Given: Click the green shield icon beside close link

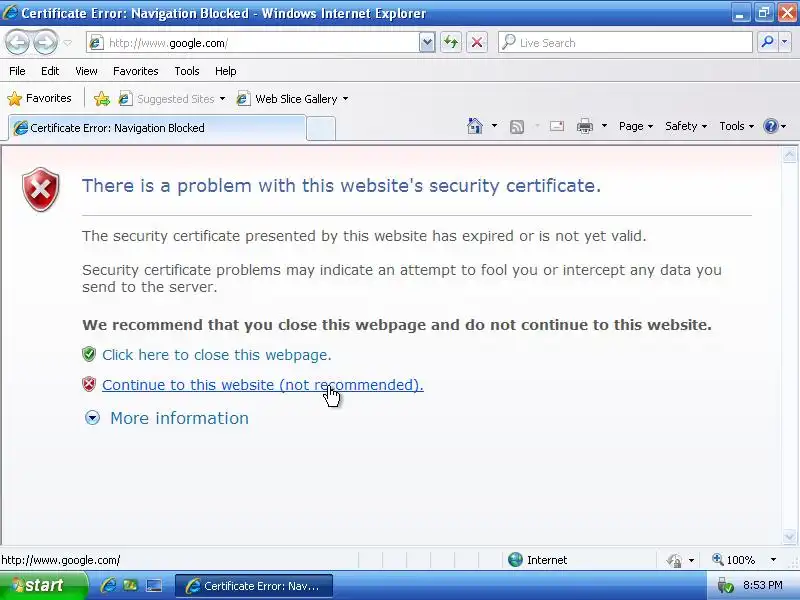Looking at the screenshot, I should coord(89,354).
